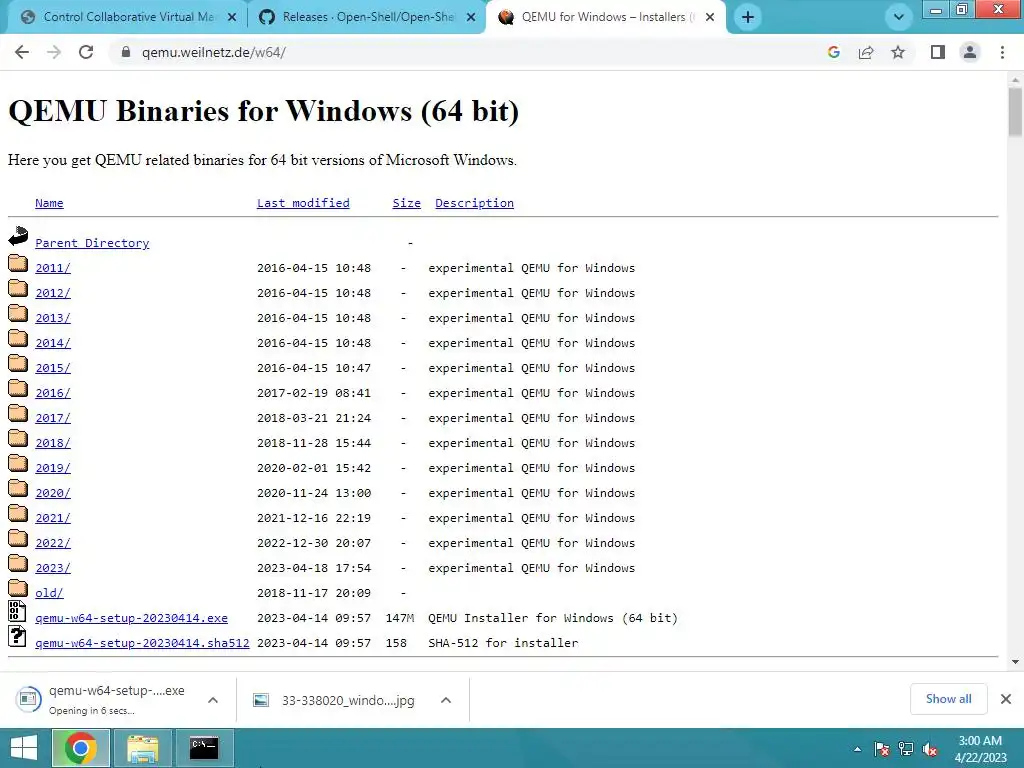Screen dimensions: 1024x768
Task: Open File Explorer from the taskbar
Action: coord(142,748)
